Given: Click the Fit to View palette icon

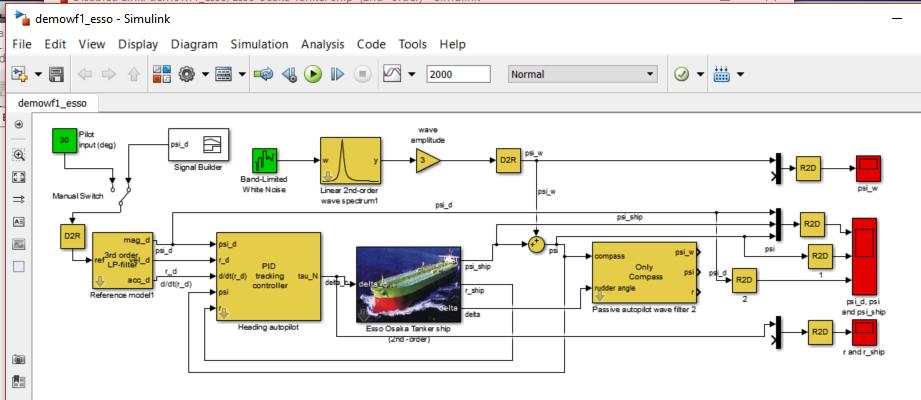Looking at the screenshot, I should [18, 177].
